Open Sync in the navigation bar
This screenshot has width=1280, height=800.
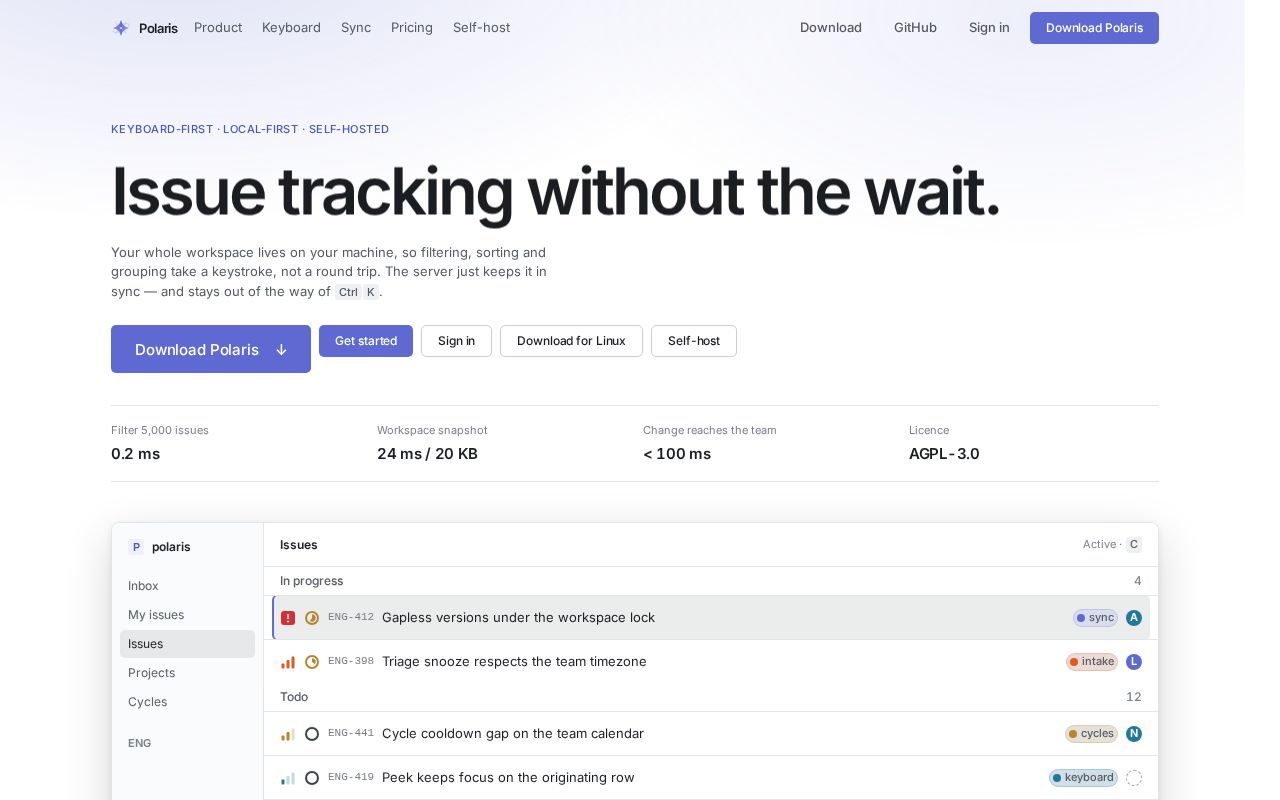point(356,28)
